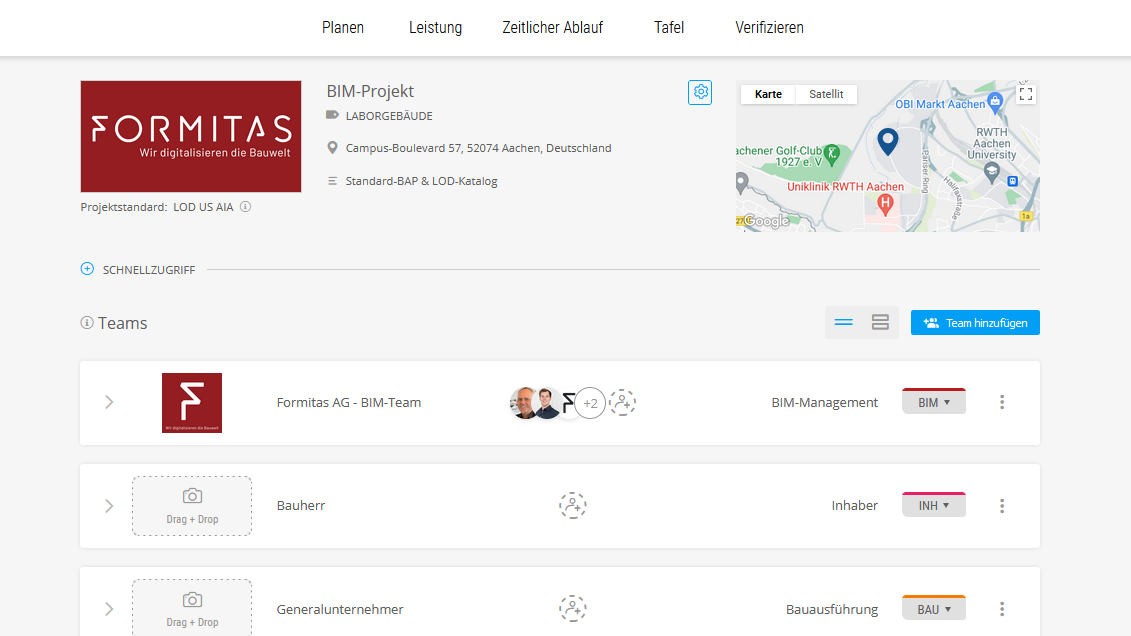The width and height of the screenshot is (1131, 636).
Task: Open three-dot menu for Formitas AG team
Action: pos(1002,402)
